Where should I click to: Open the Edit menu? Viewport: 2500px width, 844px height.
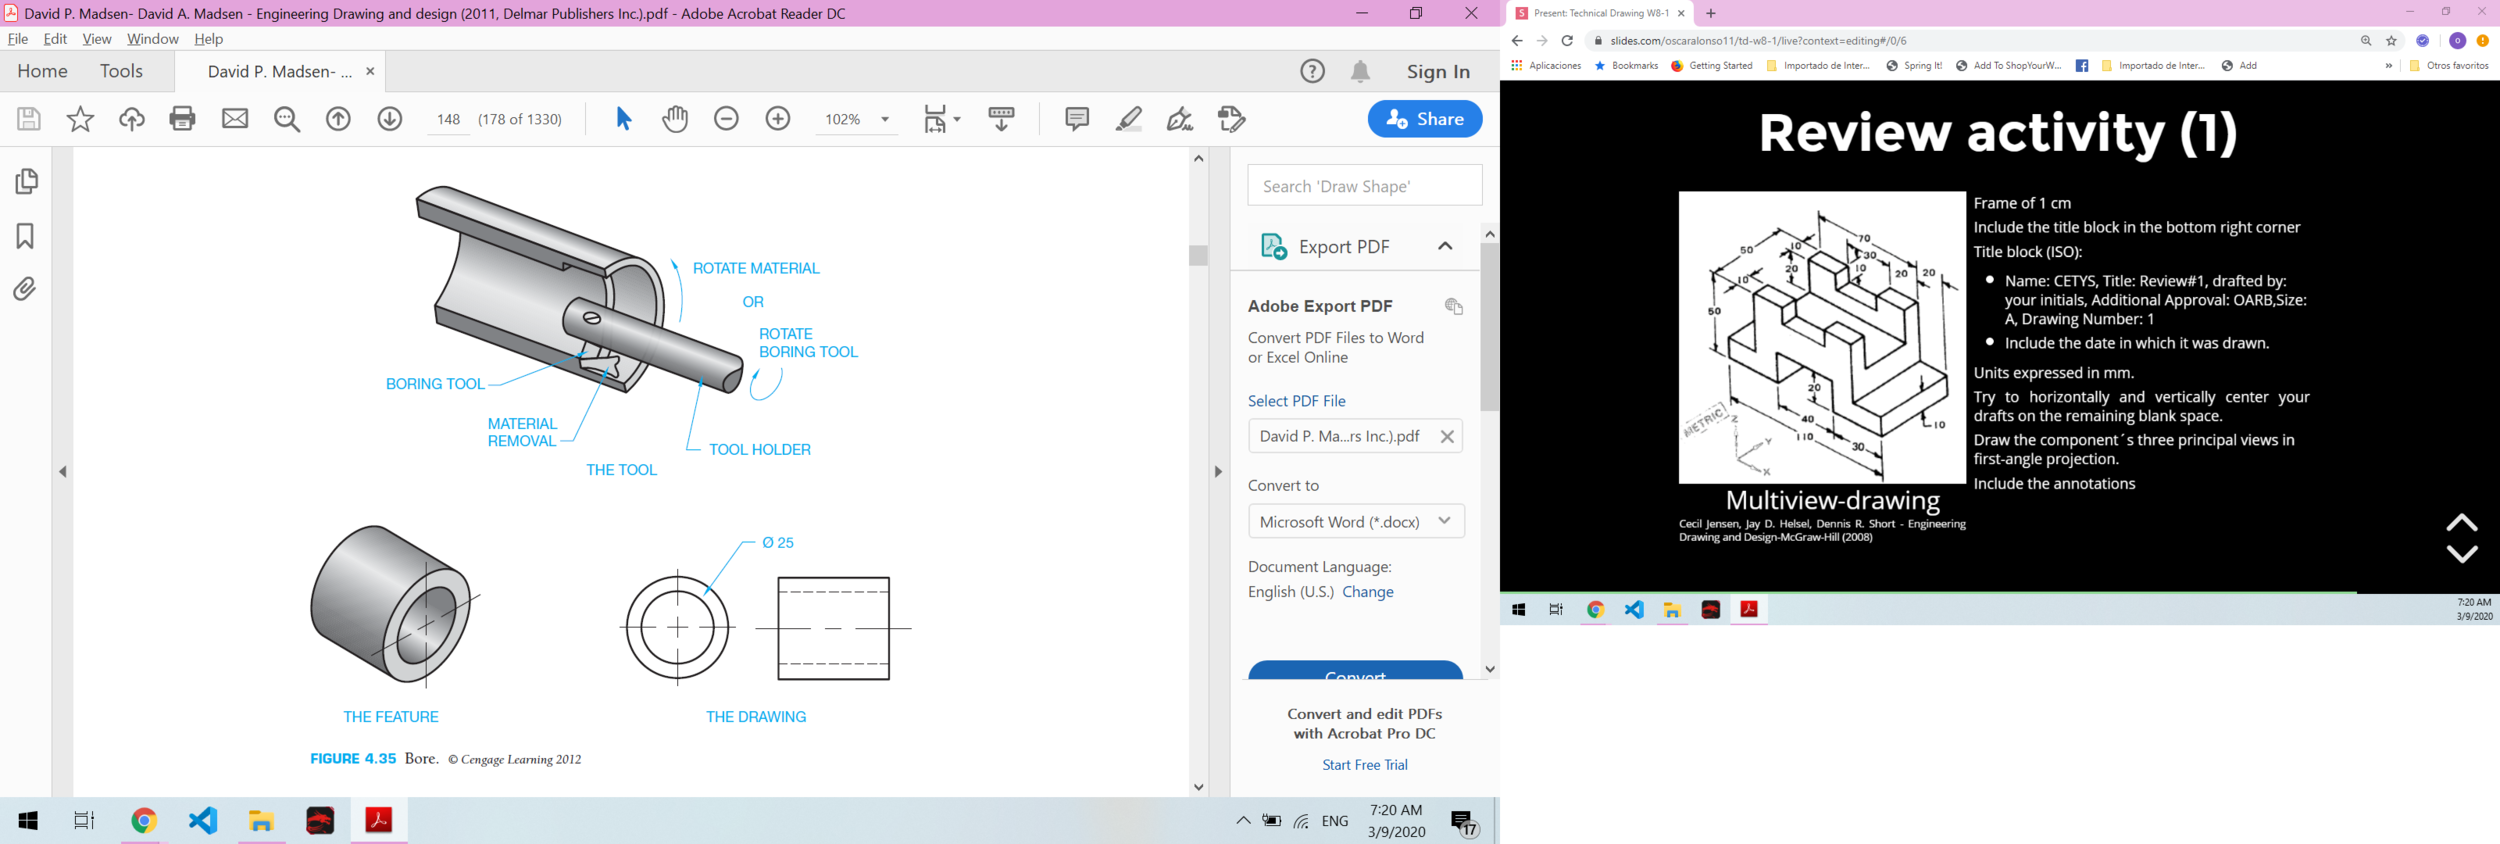[x=55, y=38]
